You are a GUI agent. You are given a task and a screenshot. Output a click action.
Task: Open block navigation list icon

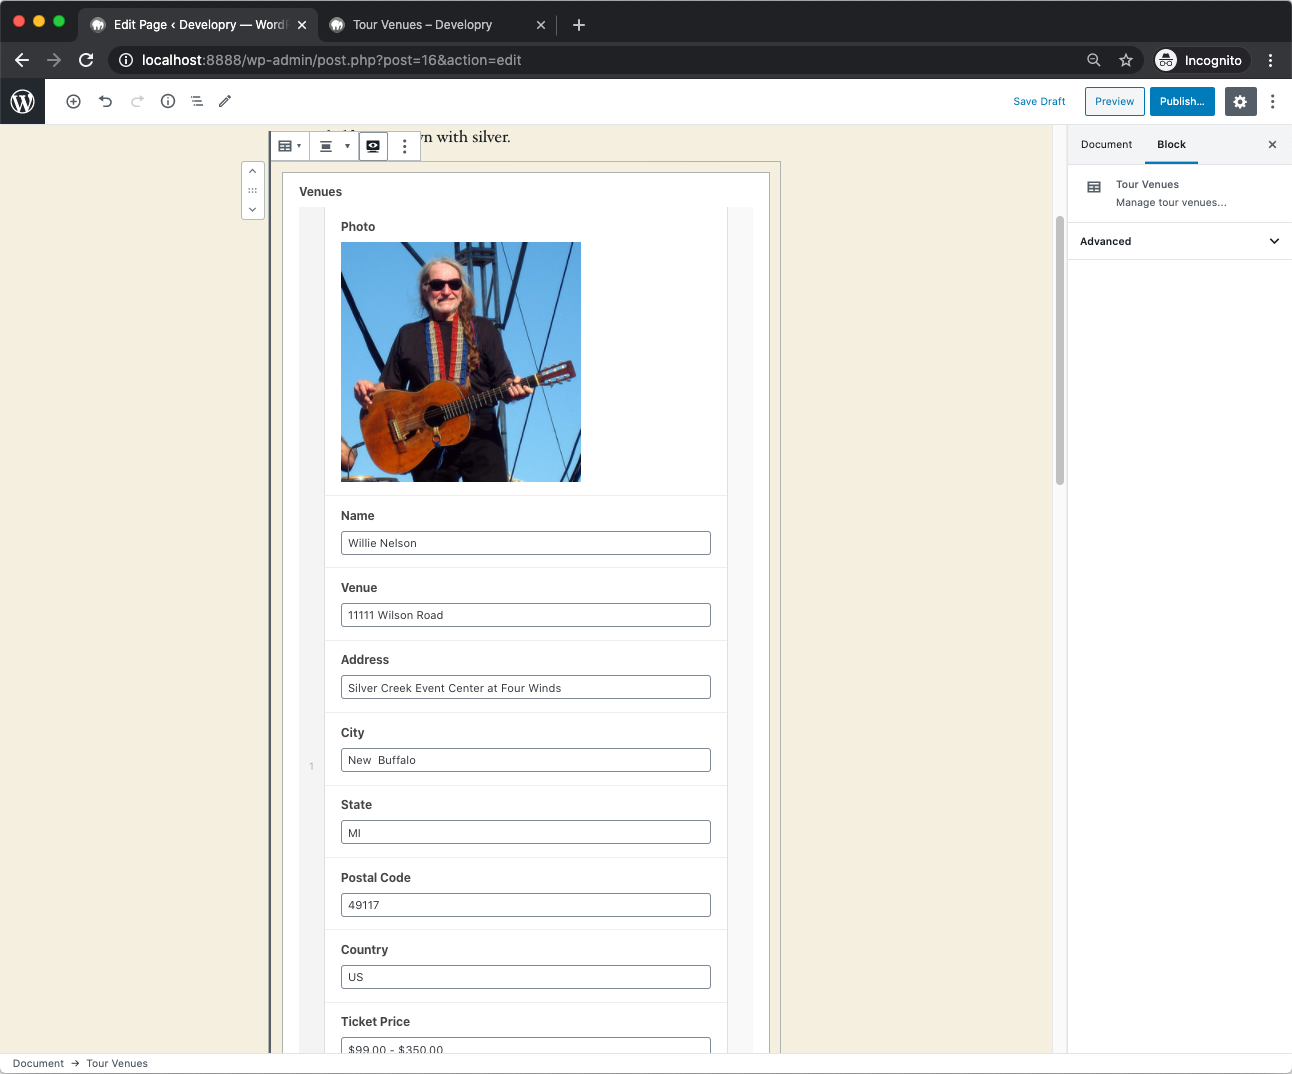197,101
